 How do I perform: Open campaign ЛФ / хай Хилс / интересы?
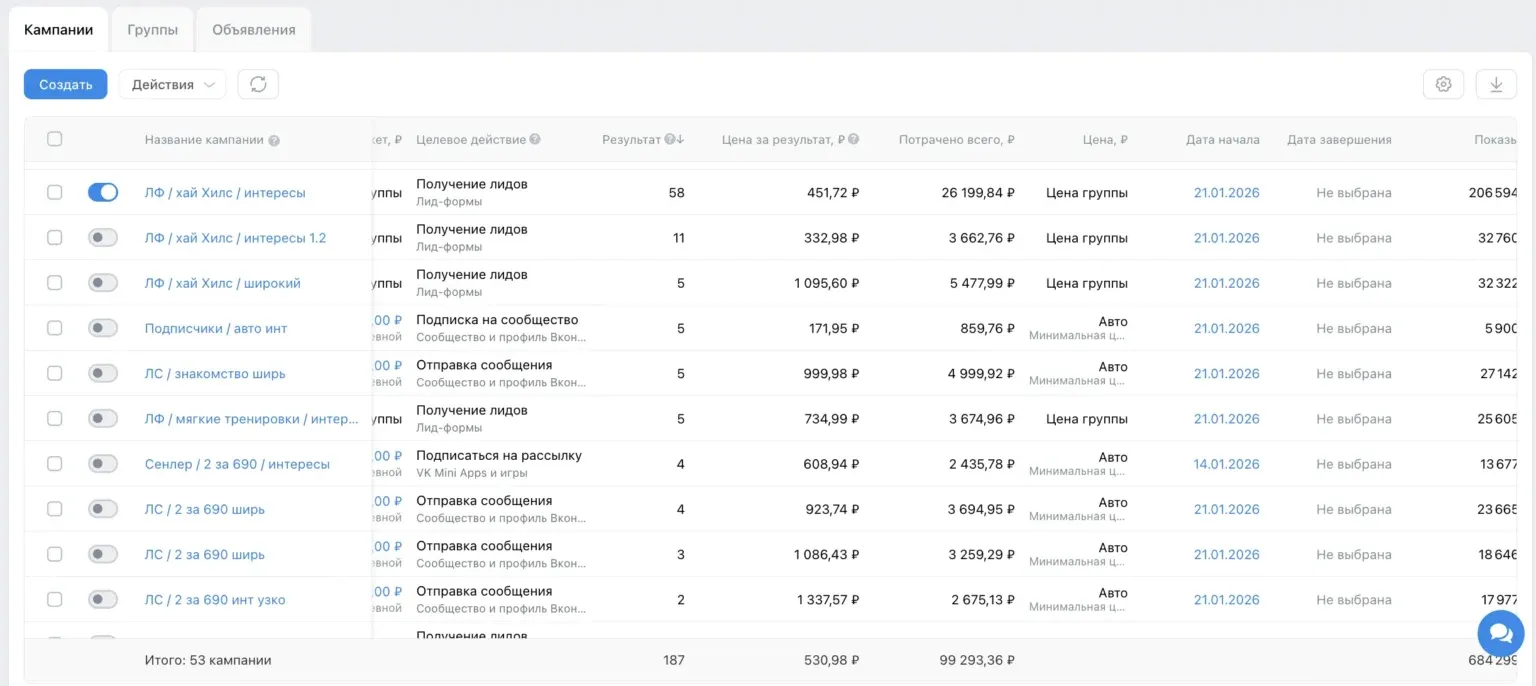click(x=225, y=193)
